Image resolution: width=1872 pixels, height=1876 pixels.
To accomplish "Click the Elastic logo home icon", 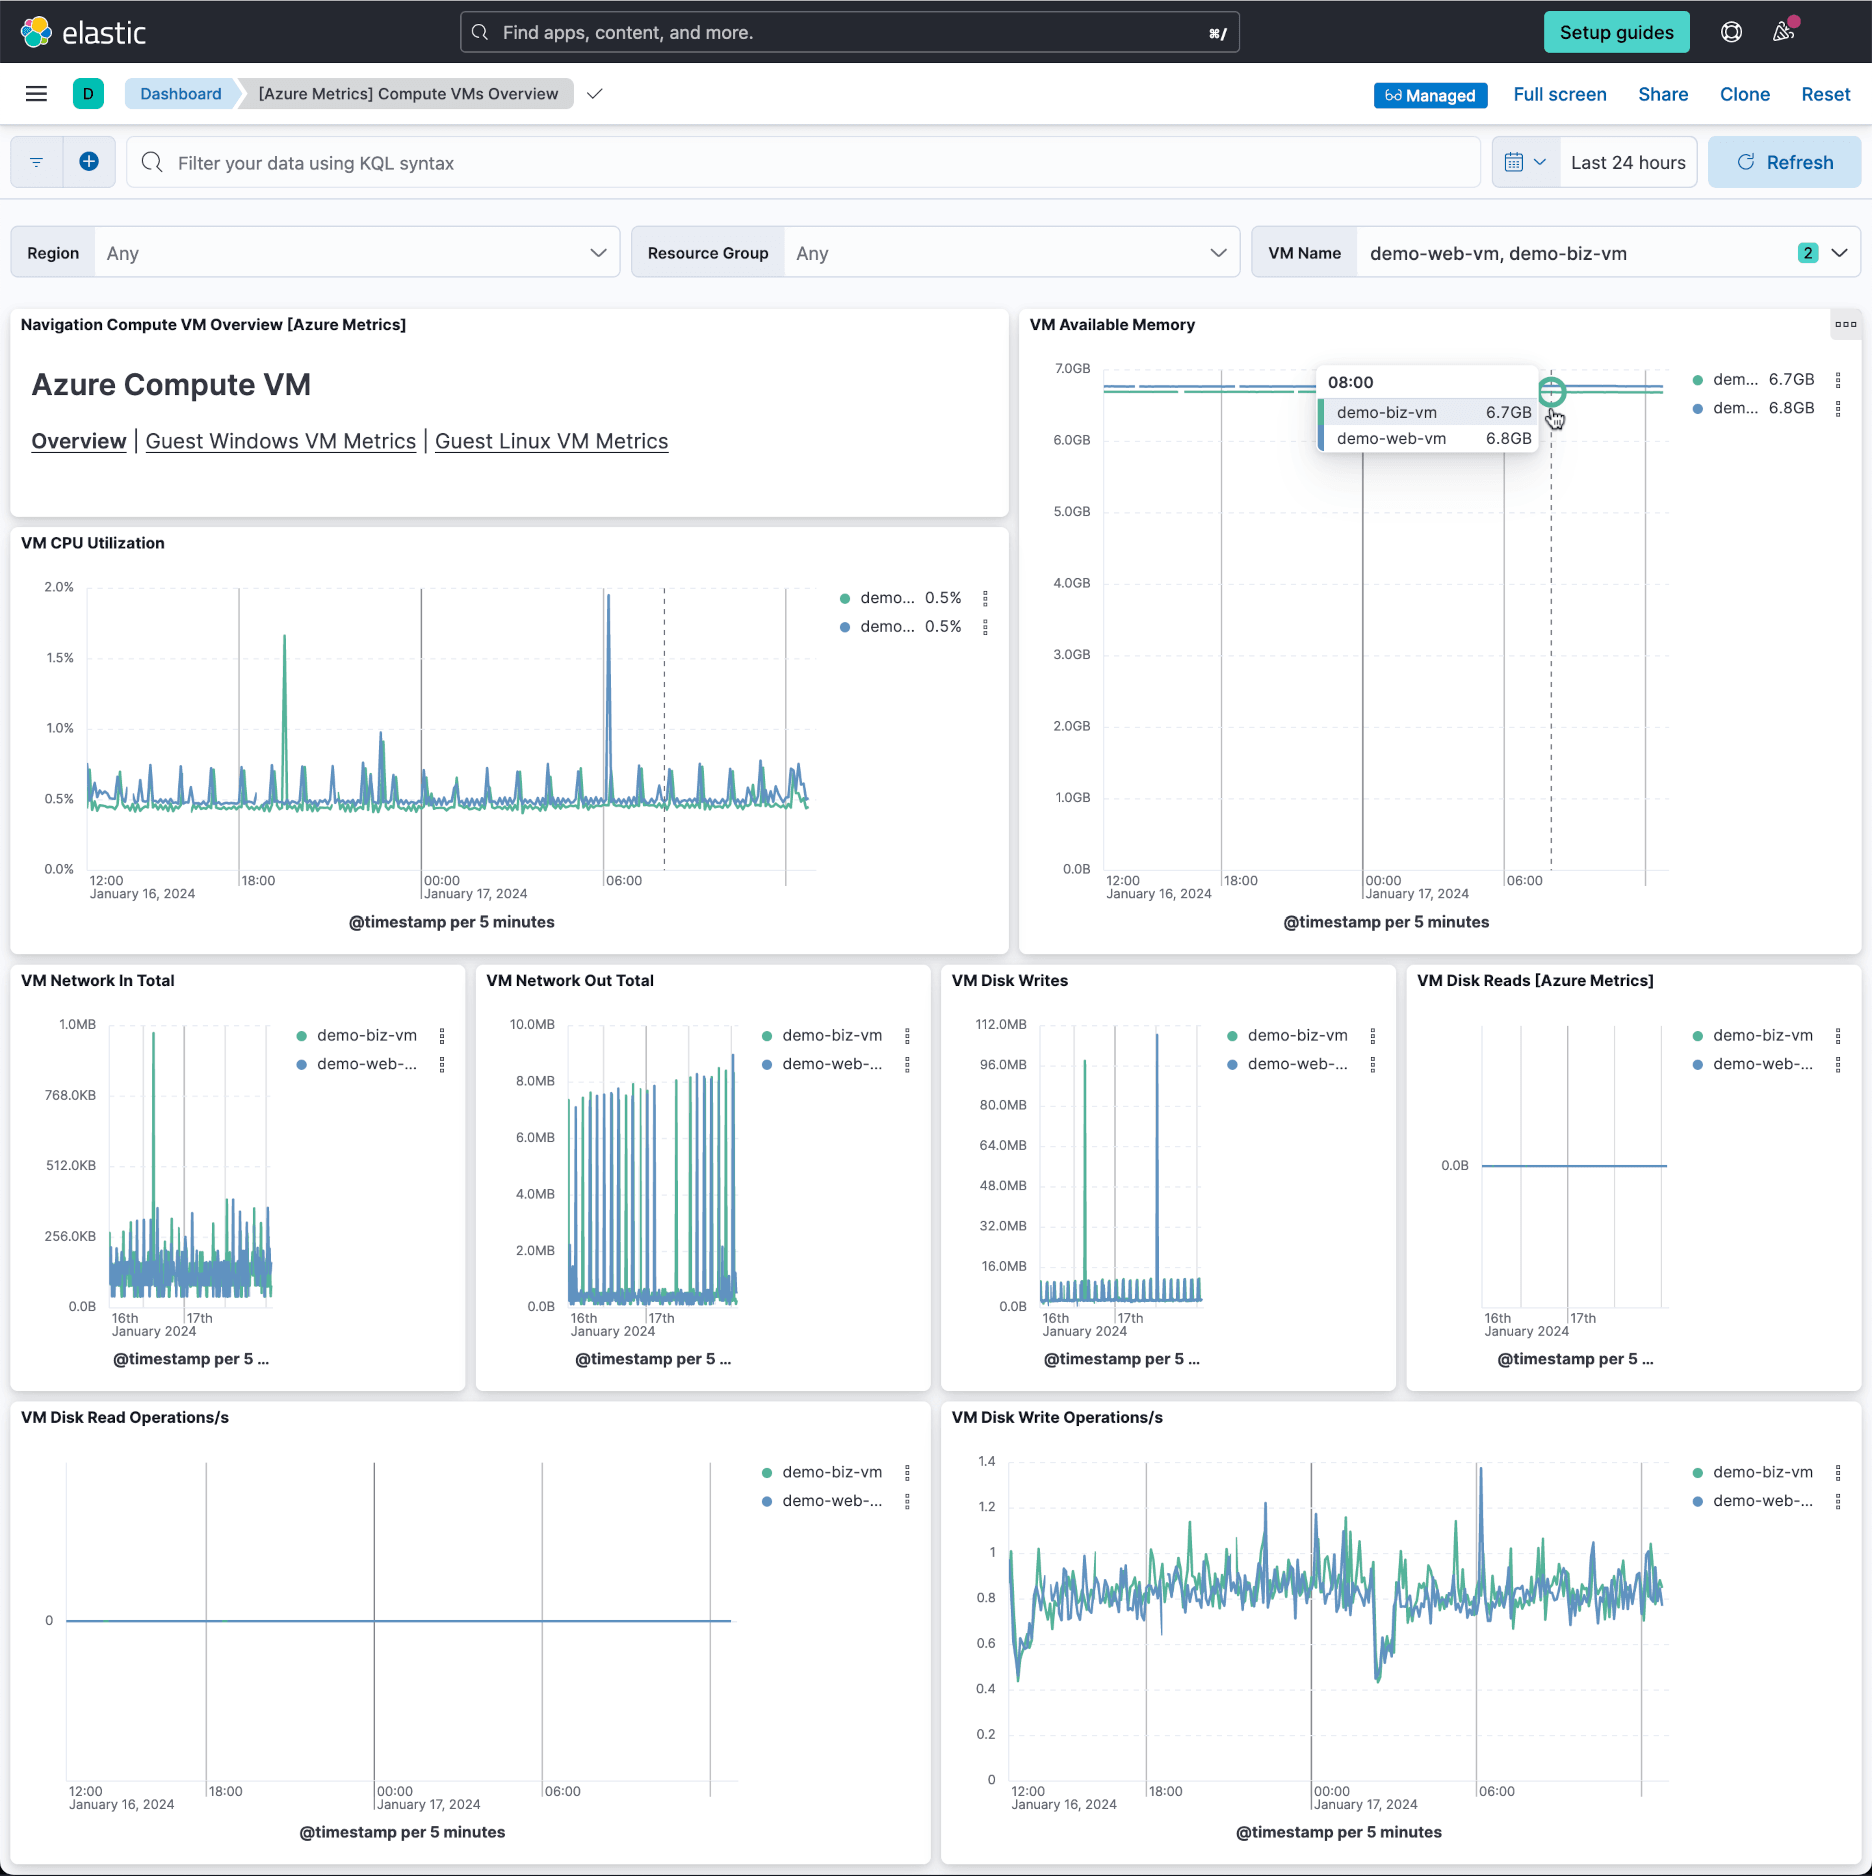I will (37, 32).
